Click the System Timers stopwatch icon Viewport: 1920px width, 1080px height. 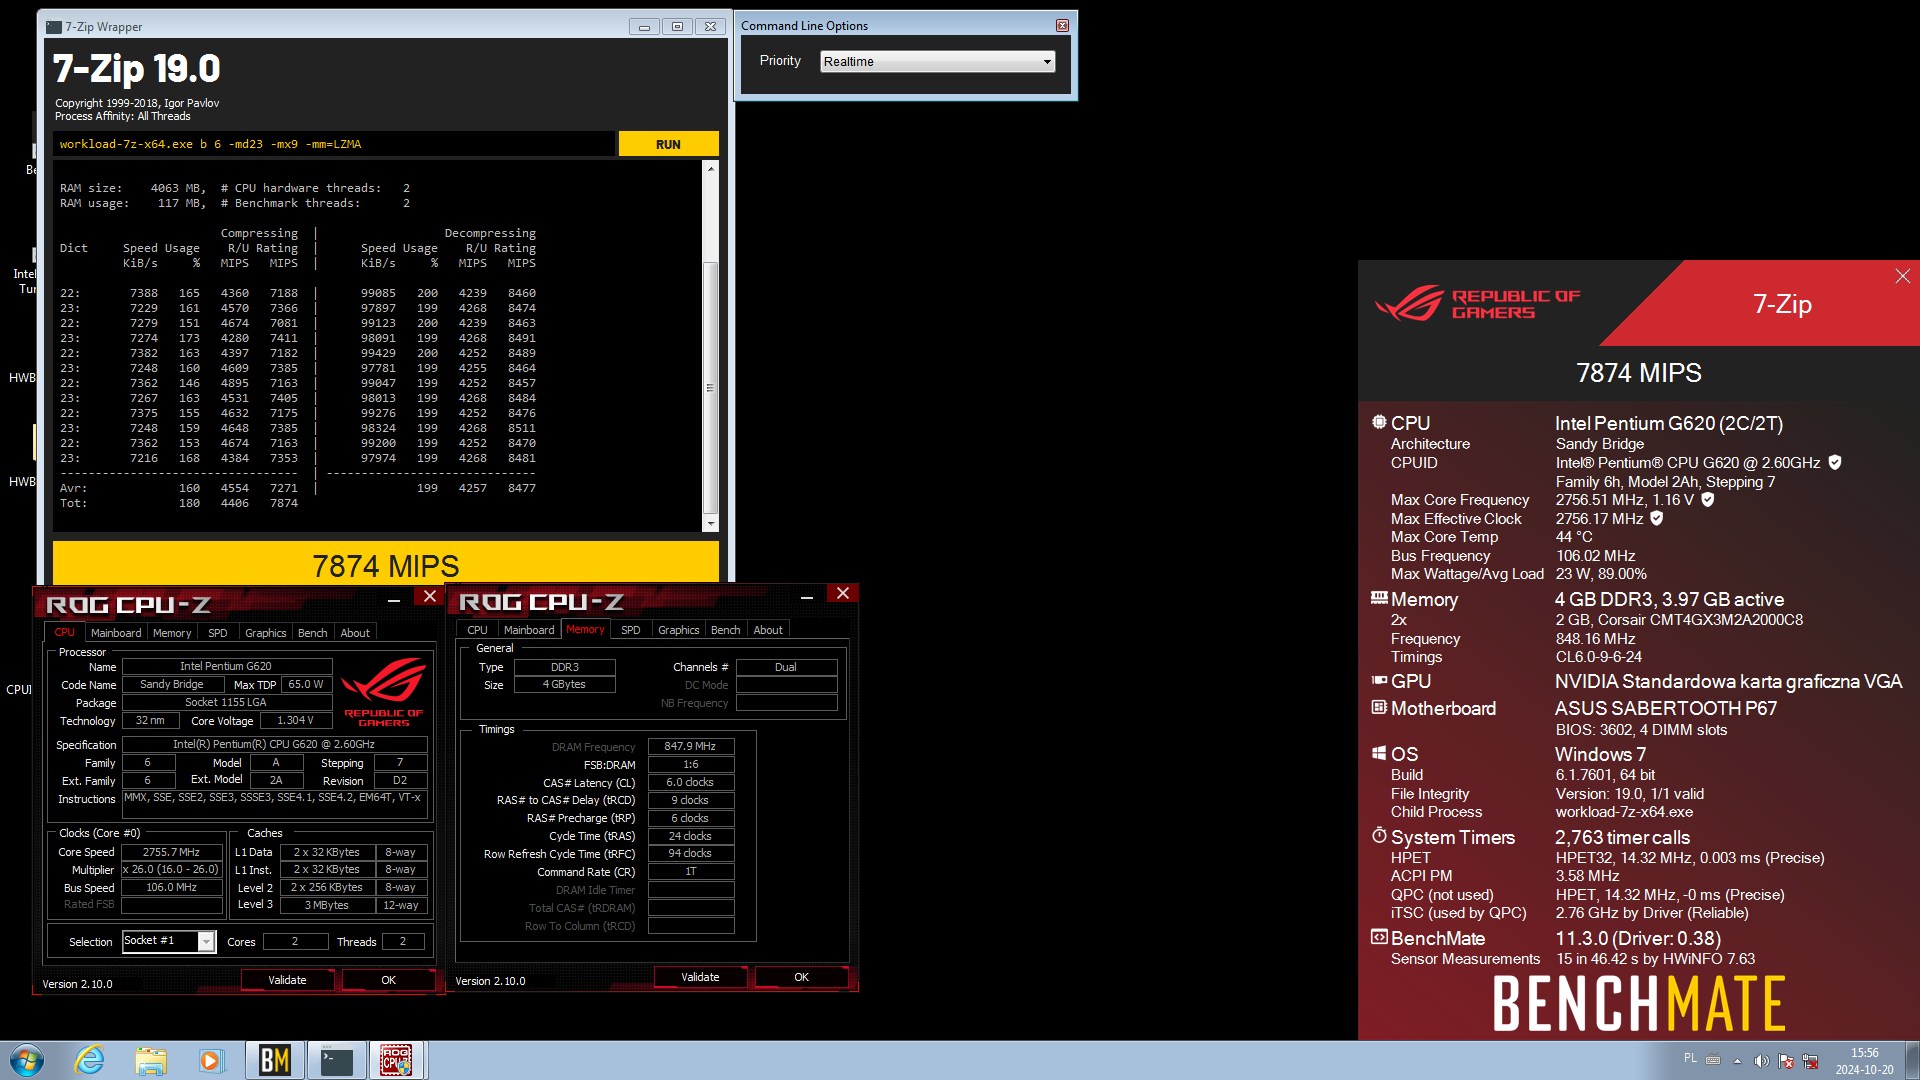coord(1379,835)
